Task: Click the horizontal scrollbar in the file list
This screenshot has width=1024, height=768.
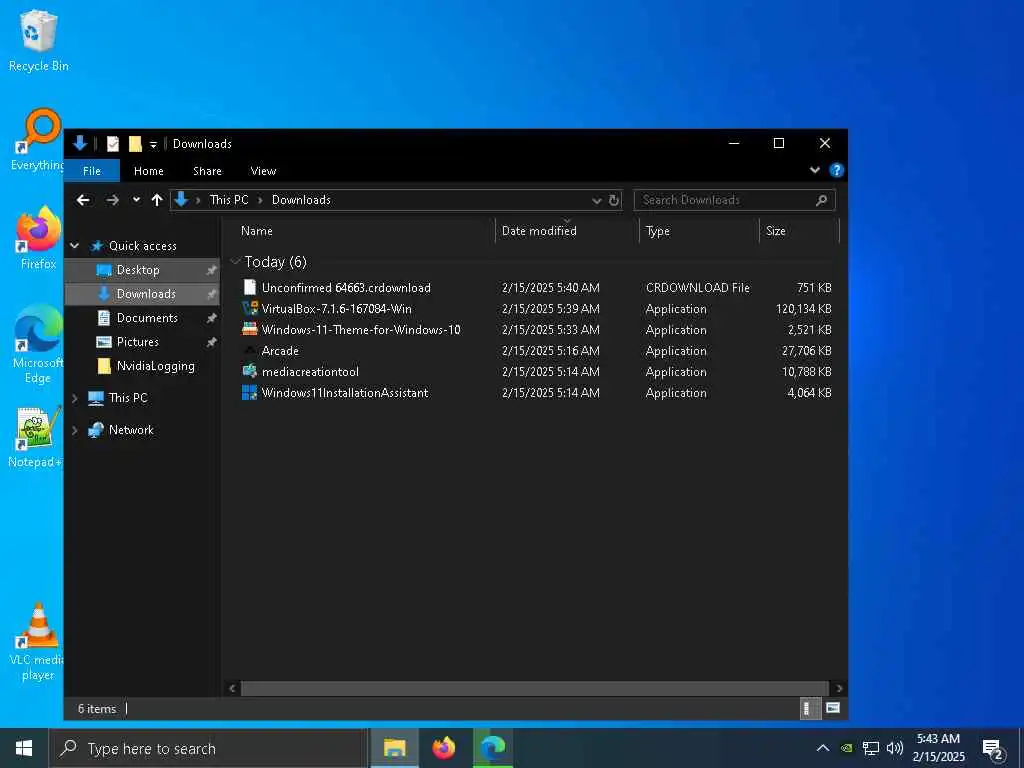Action: [534, 688]
